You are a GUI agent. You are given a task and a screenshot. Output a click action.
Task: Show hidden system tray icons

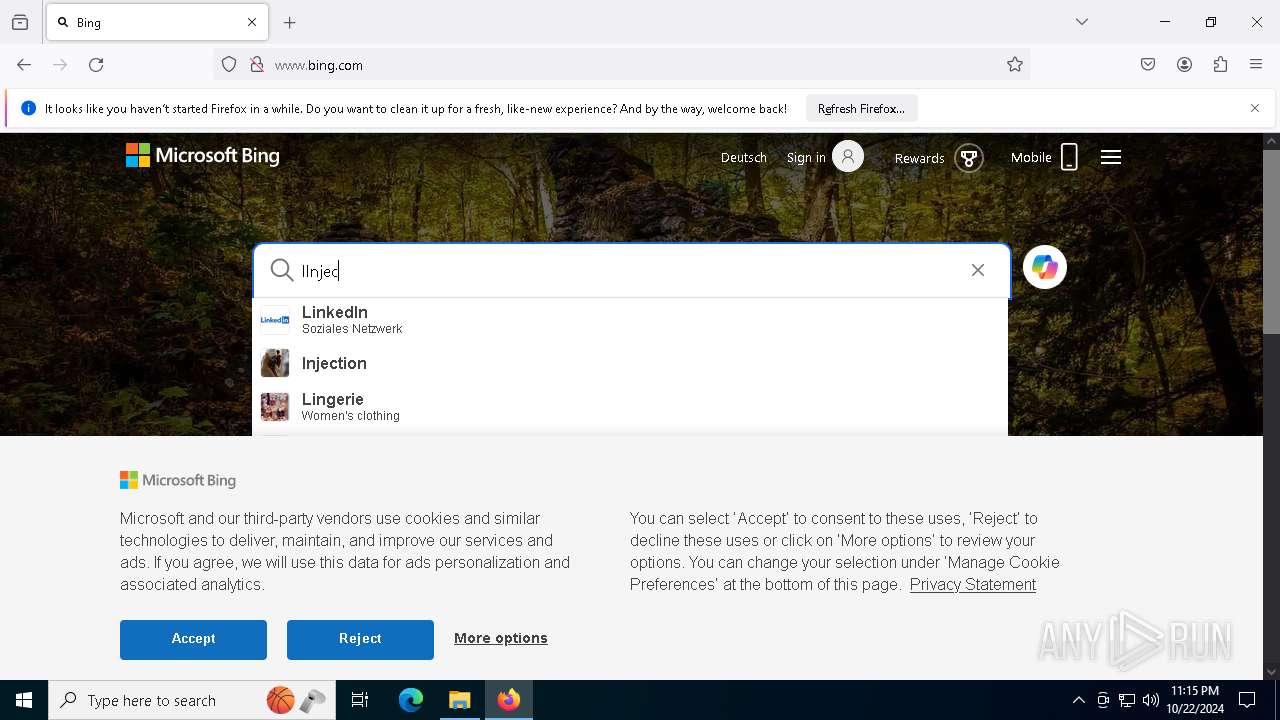(x=1078, y=700)
